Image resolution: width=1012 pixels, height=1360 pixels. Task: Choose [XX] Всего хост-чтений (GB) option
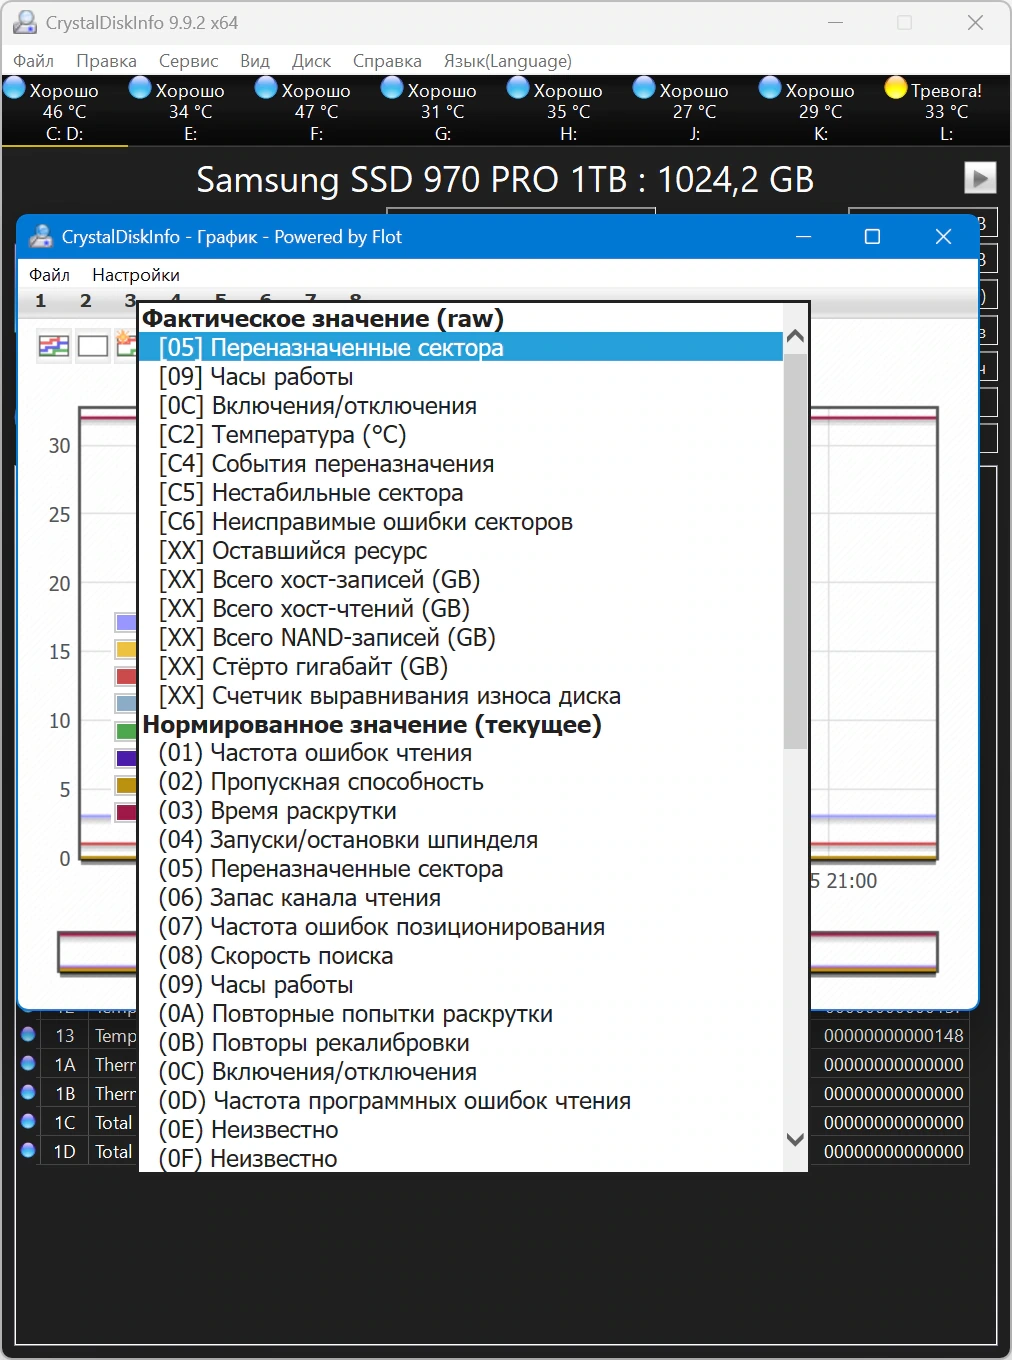(x=461, y=608)
